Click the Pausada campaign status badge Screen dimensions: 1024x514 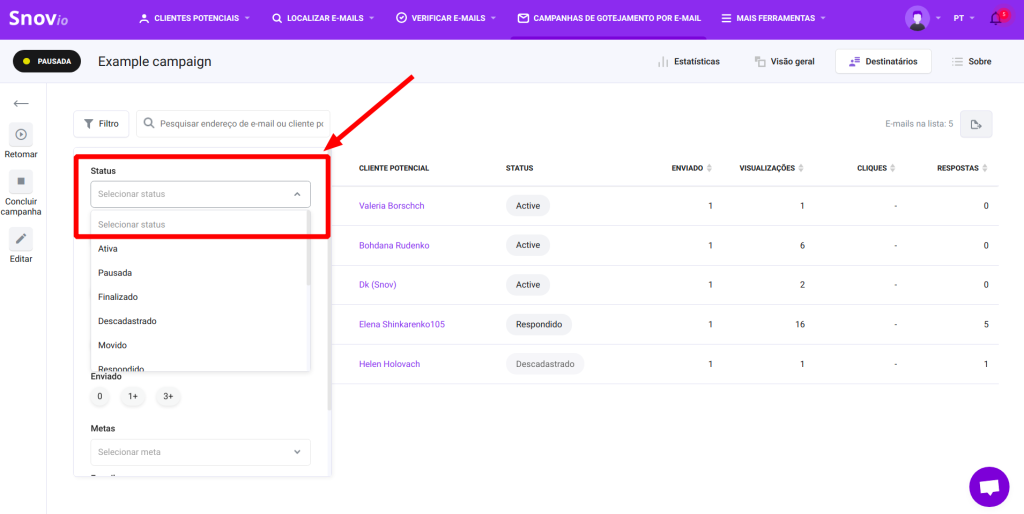(47, 61)
